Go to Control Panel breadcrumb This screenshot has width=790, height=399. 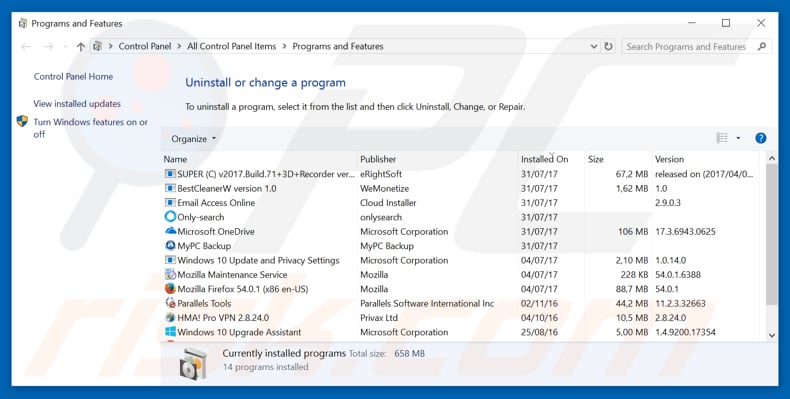click(145, 46)
